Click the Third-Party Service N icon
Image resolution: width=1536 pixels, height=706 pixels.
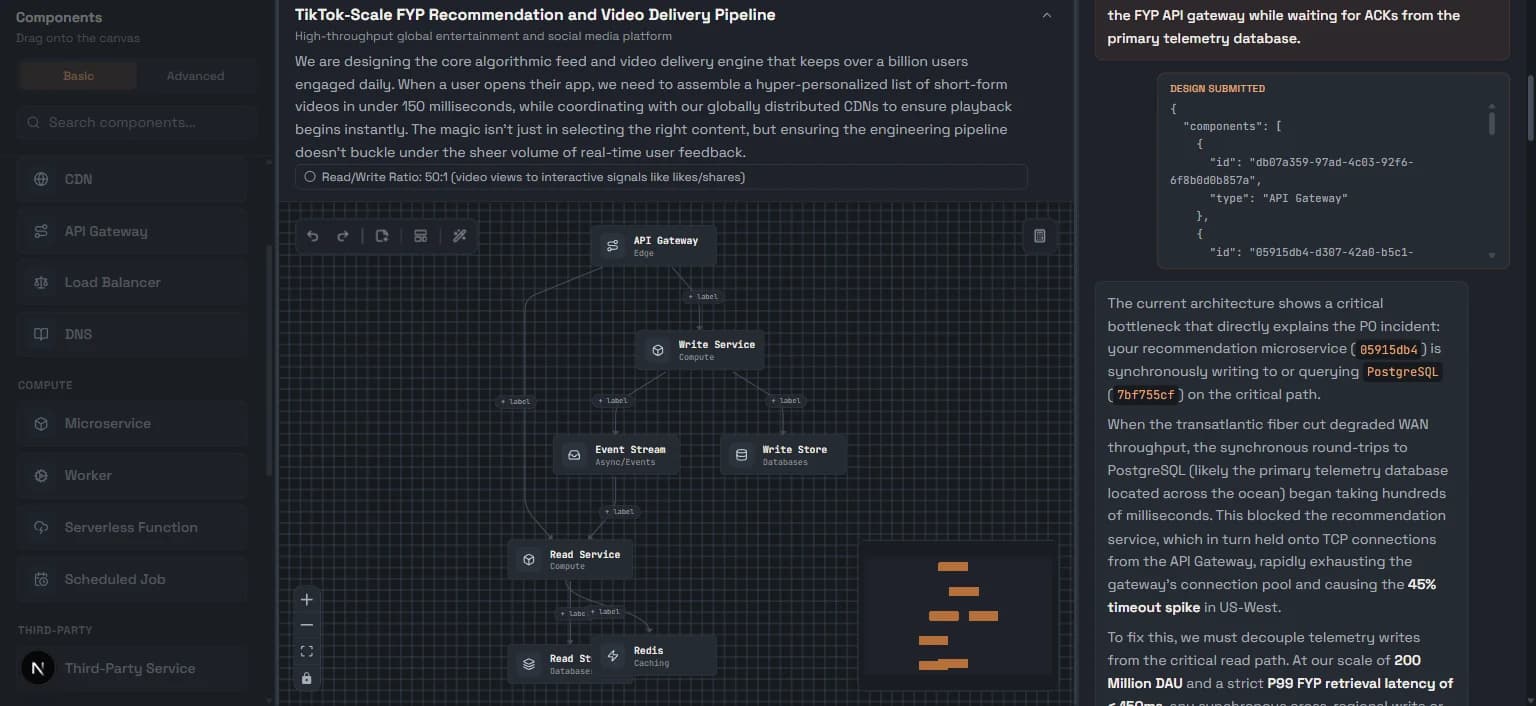(x=38, y=668)
